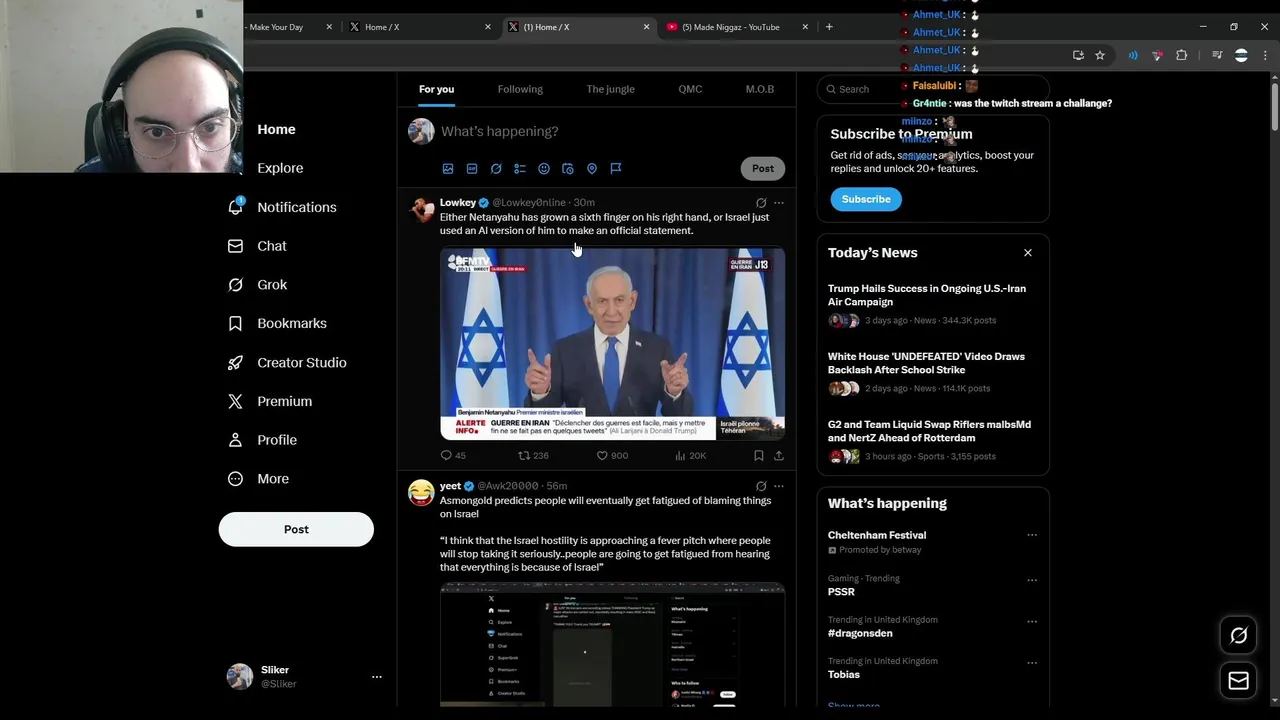This screenshot has width=1280, height=720.
Task: Go to Profile via person icon
Action: [235, 440]
